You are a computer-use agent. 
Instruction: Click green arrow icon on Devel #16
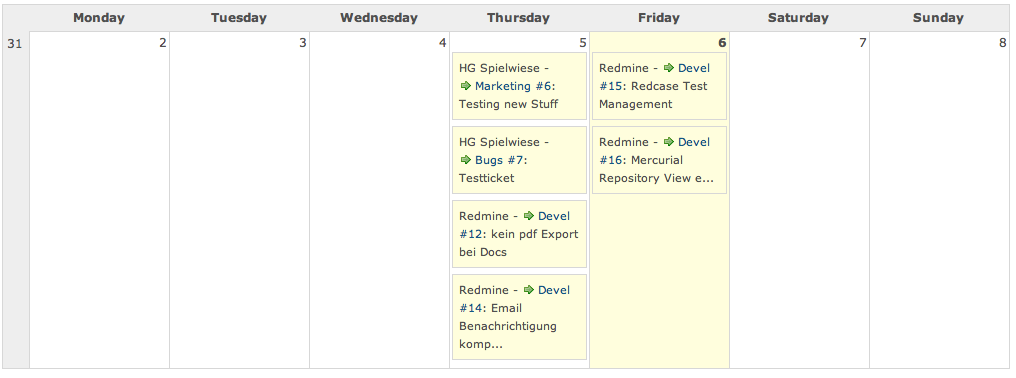pos(669,141)
